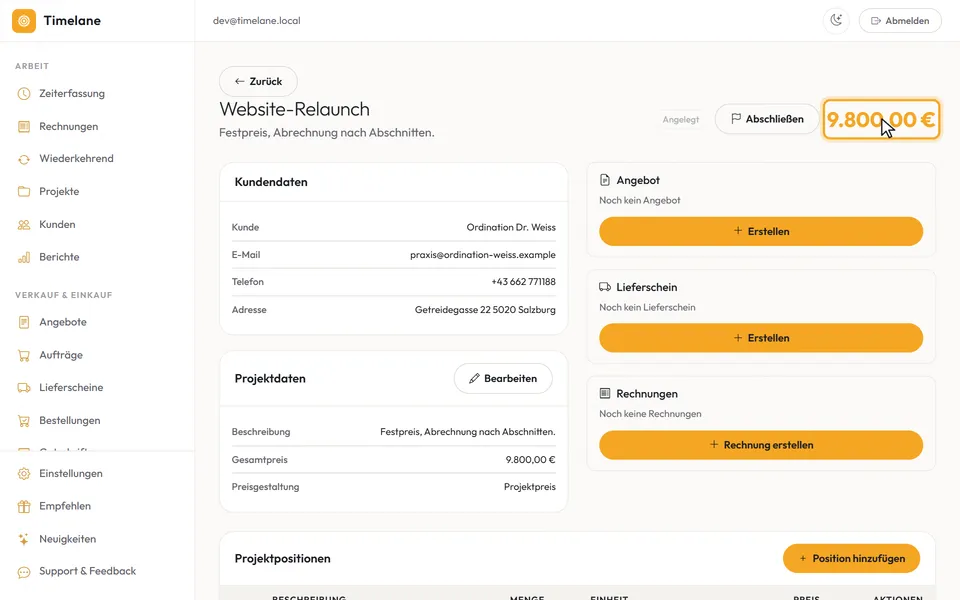Click the Abmelden logout button

pos(900,21)
